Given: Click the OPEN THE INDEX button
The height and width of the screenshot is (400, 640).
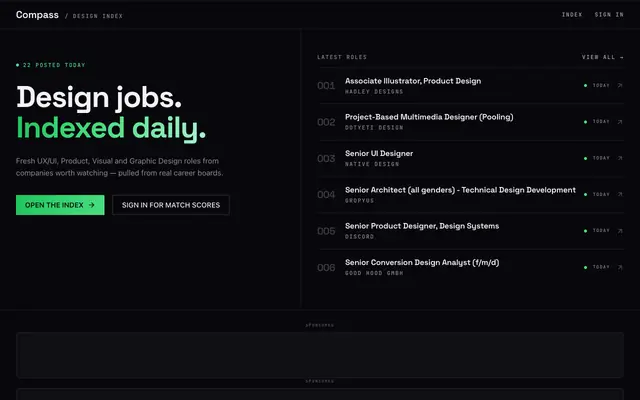Looking at the screenshot, I should click(x=60, y=205).
